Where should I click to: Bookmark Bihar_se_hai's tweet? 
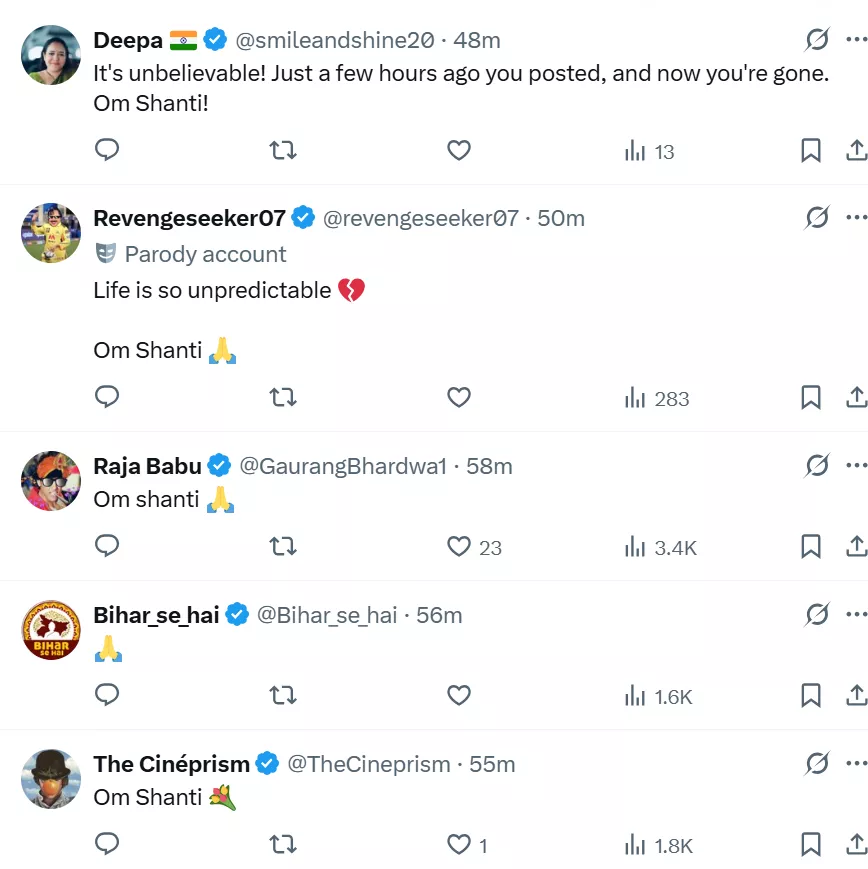point(810,696)
